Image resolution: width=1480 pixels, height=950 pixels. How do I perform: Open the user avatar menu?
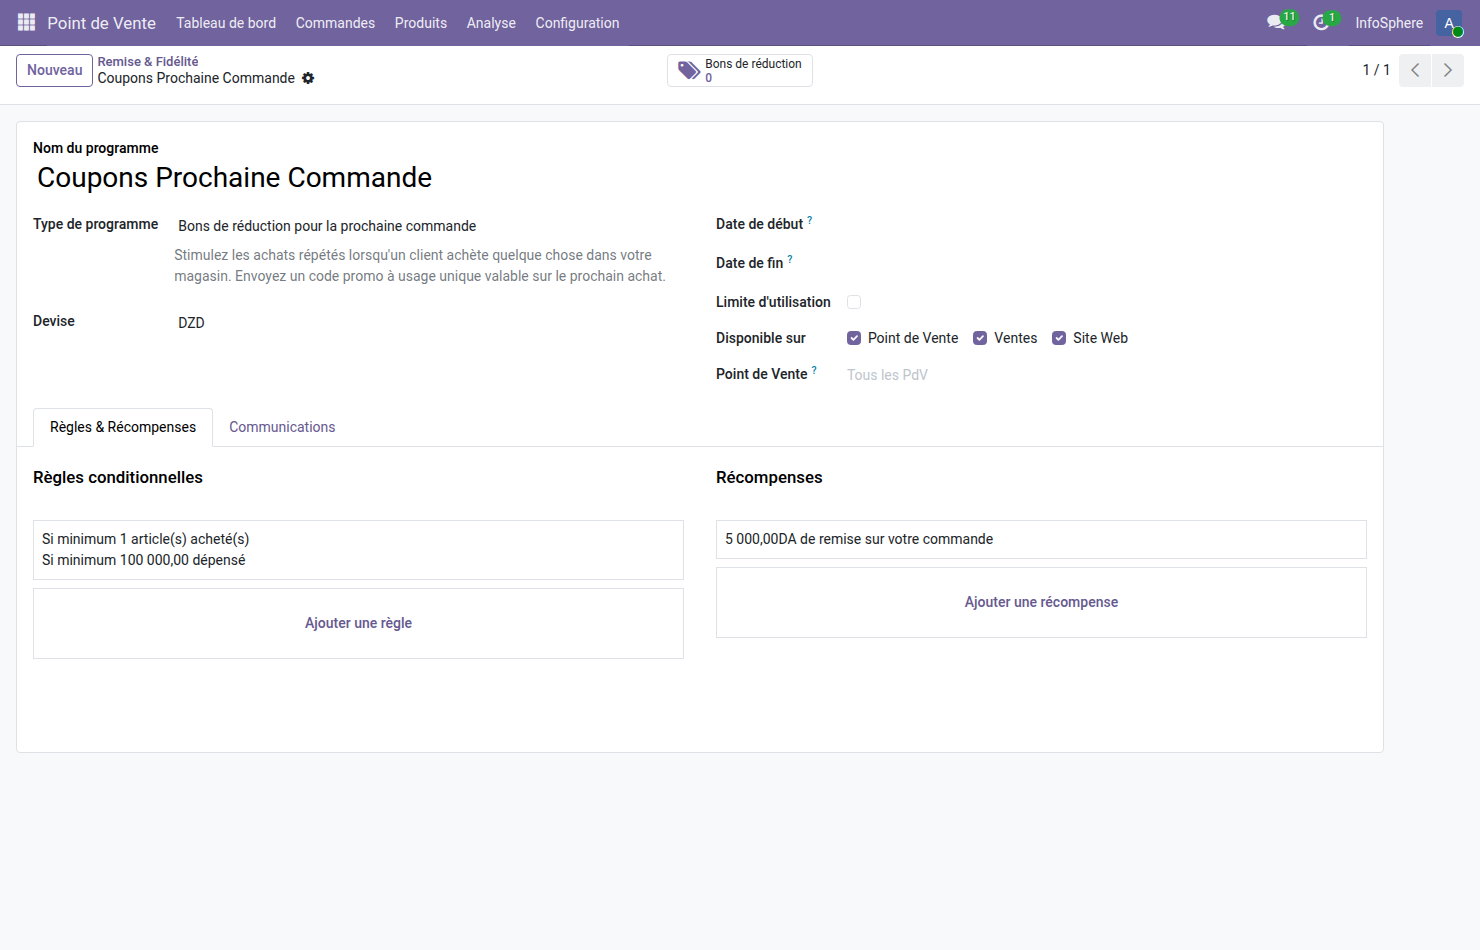pyautogui.click(x=1450, y=22)
